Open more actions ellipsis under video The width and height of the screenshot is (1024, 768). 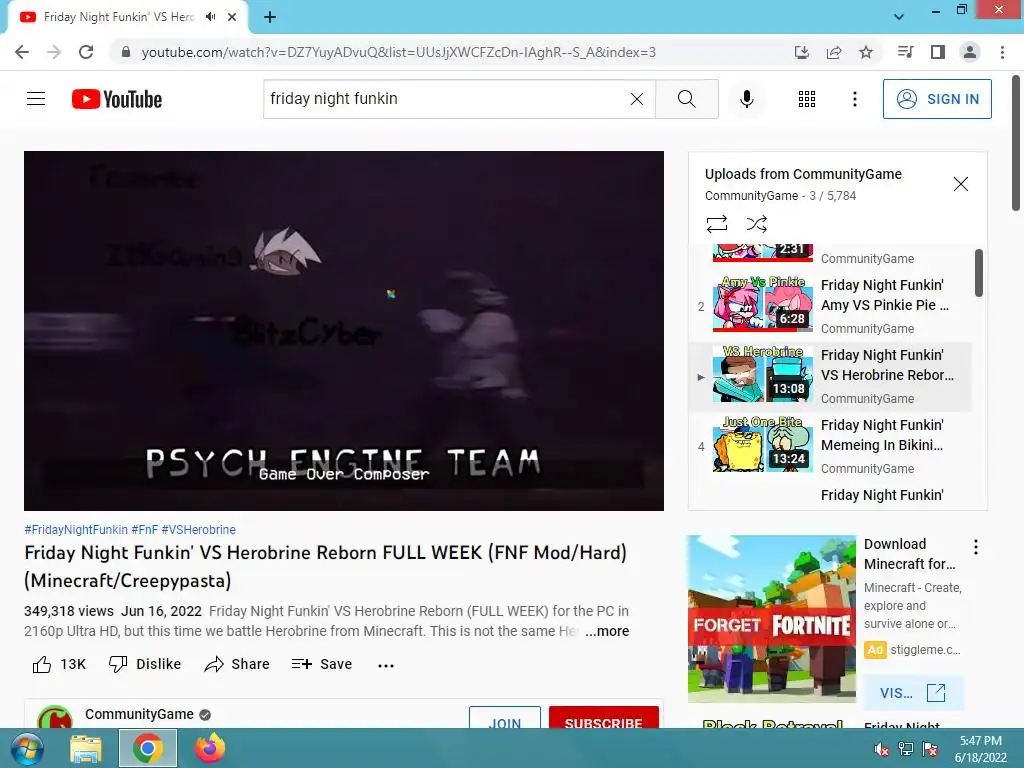coord(386,665)
